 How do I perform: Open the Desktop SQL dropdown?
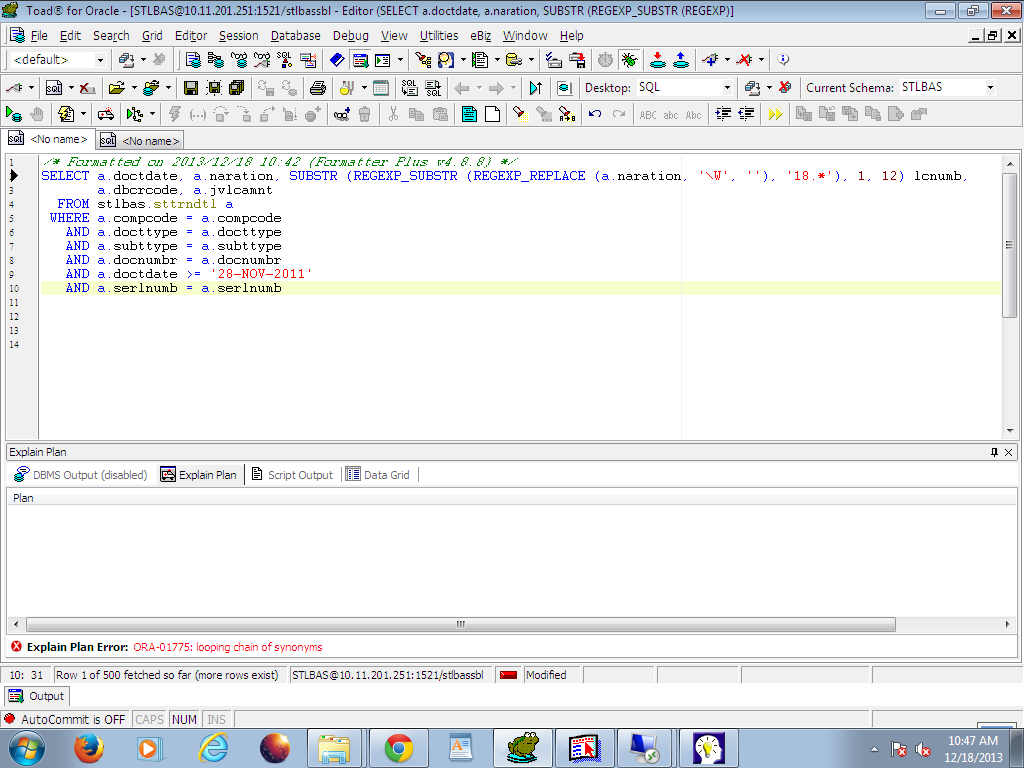pyautogui.click(x=727, y=88)
